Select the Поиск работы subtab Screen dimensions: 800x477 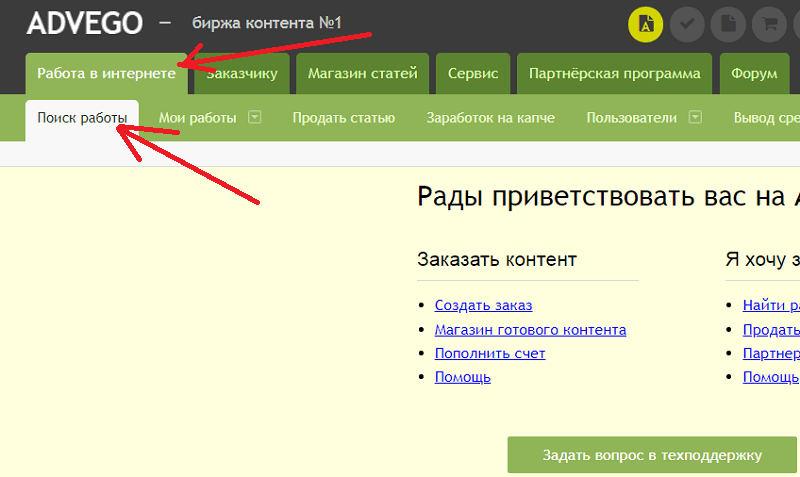tap(82, 118)
